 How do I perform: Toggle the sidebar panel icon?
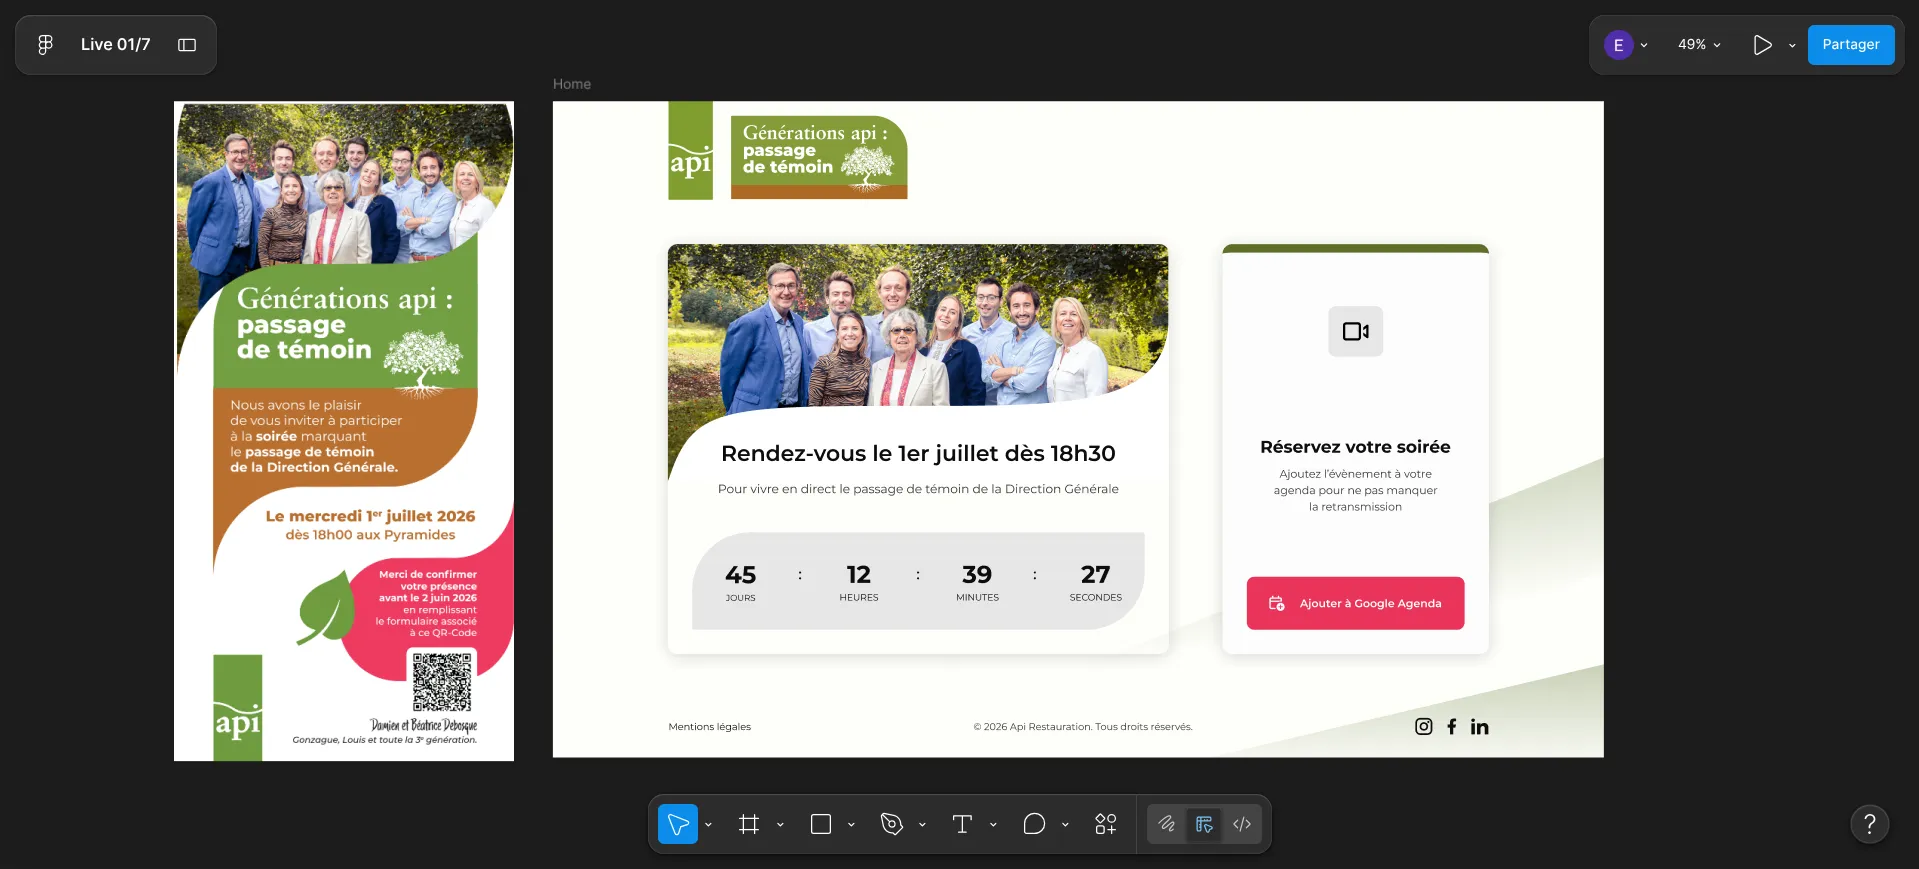(x=187, y=45)
